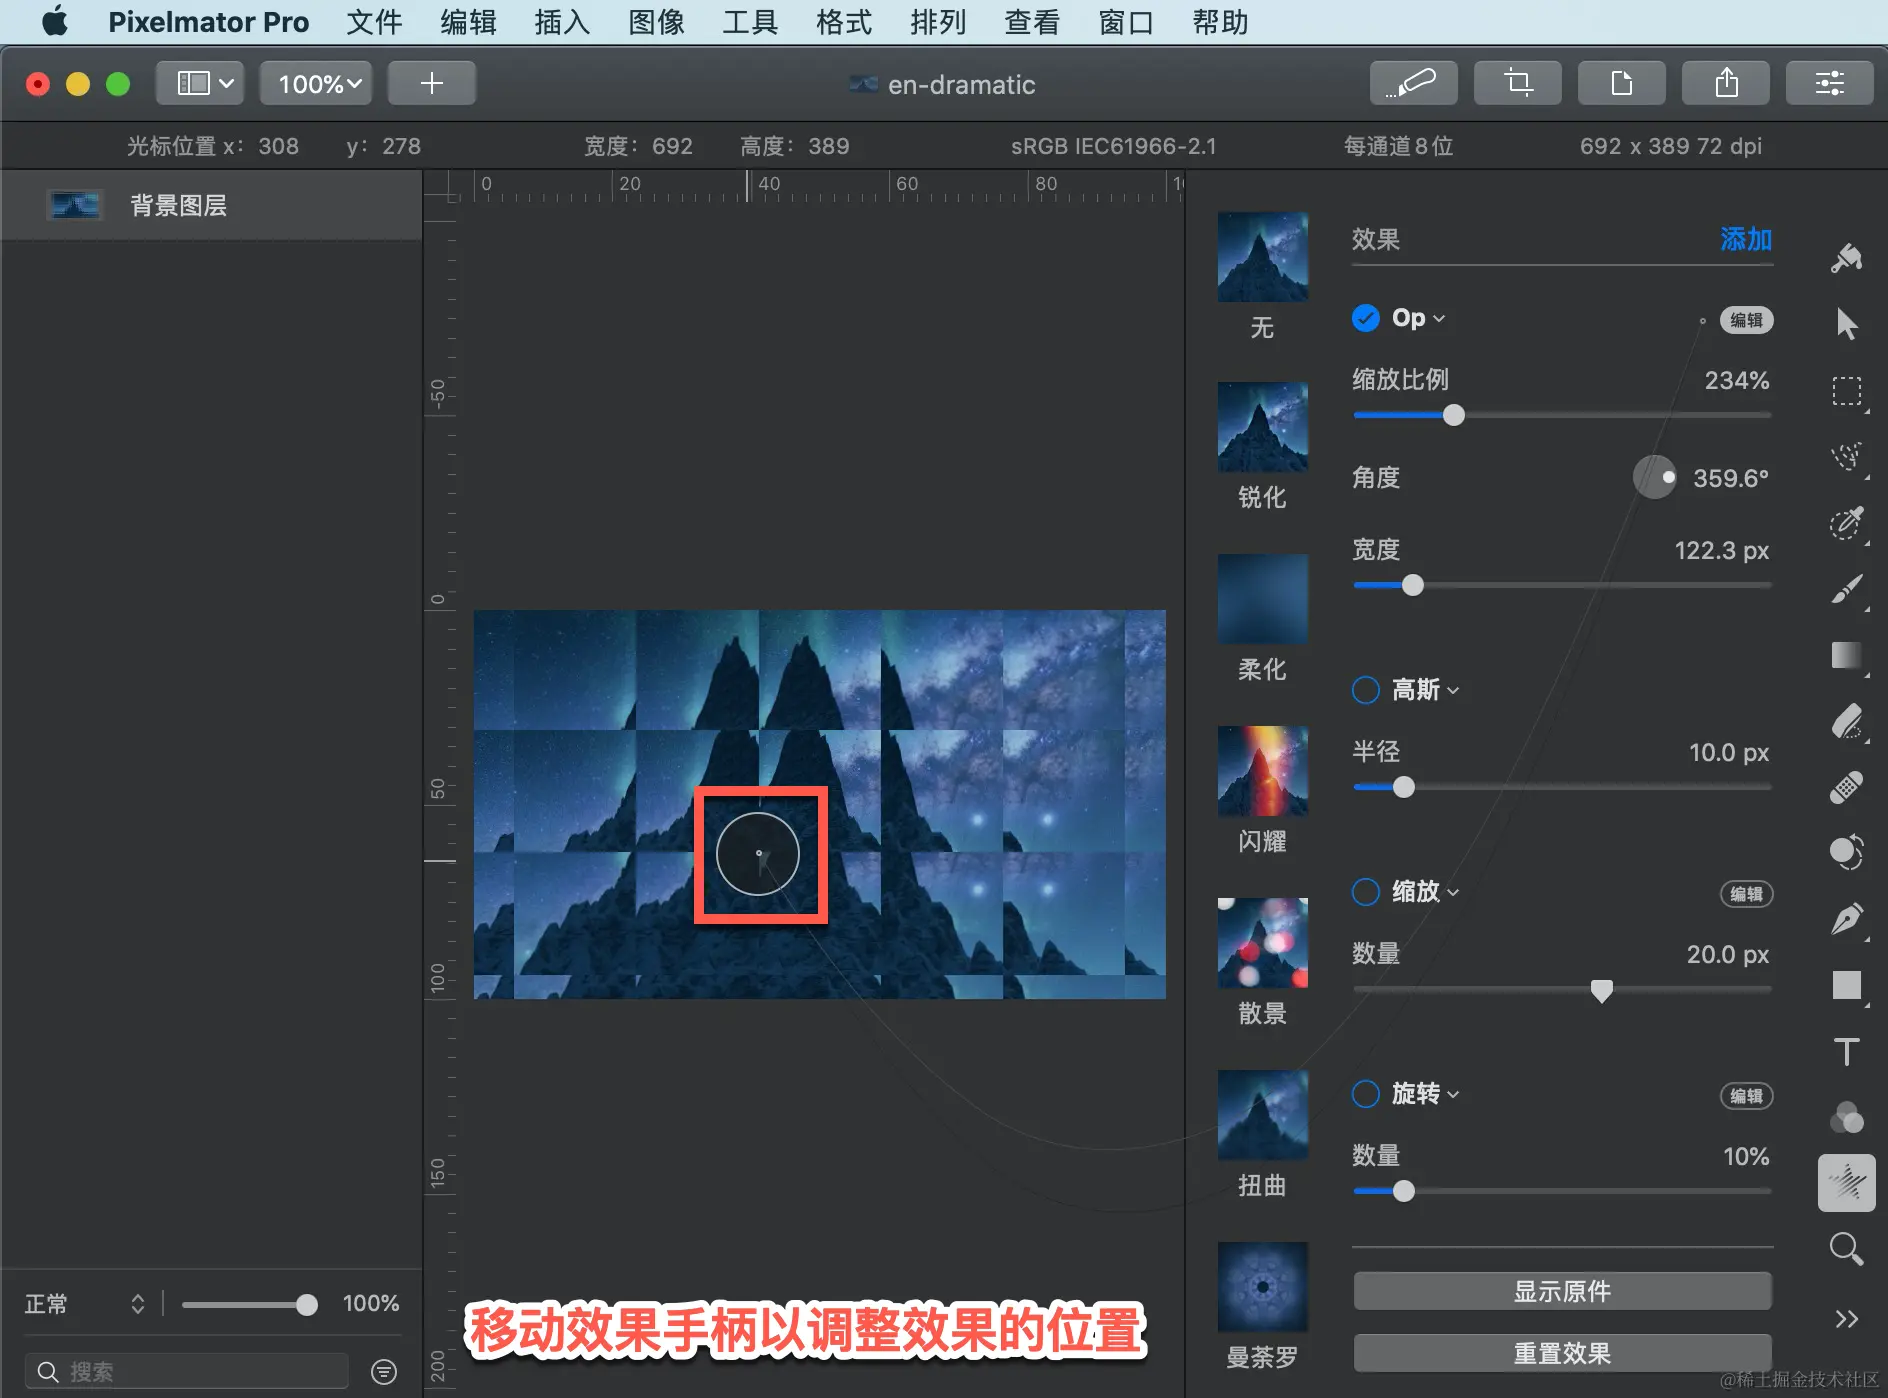The width and height of the screenshot is (1888, 1398).
Task: Open the sidebar view options dropdown
Action: [202, 83]
